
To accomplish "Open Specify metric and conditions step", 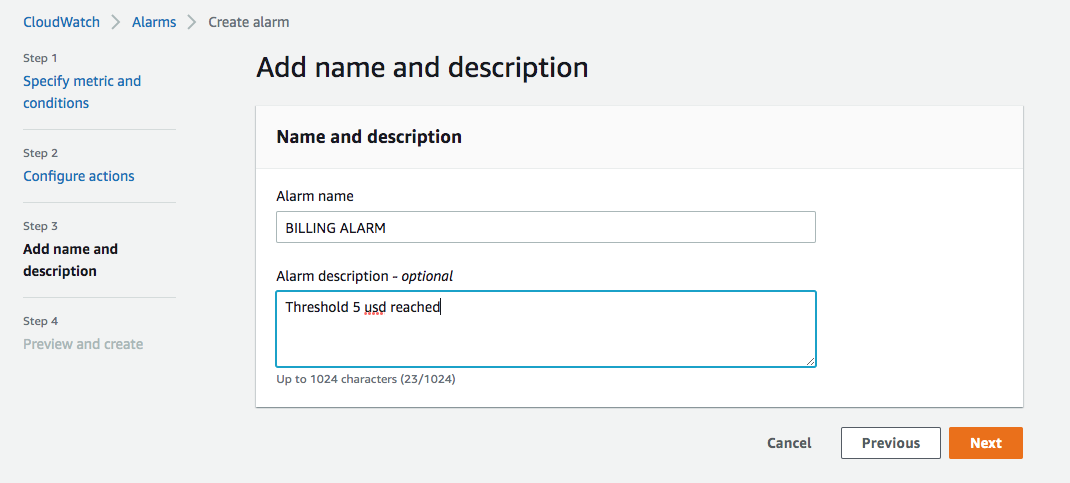I will (82, 92).
